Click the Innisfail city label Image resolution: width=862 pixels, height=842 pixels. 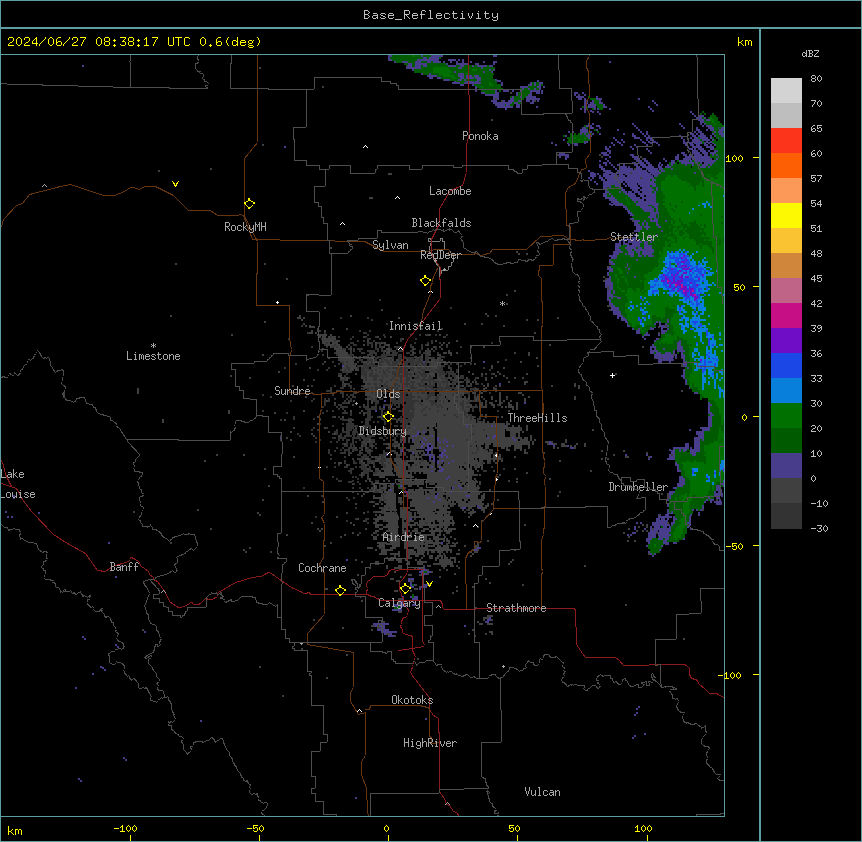coord(416,326)
